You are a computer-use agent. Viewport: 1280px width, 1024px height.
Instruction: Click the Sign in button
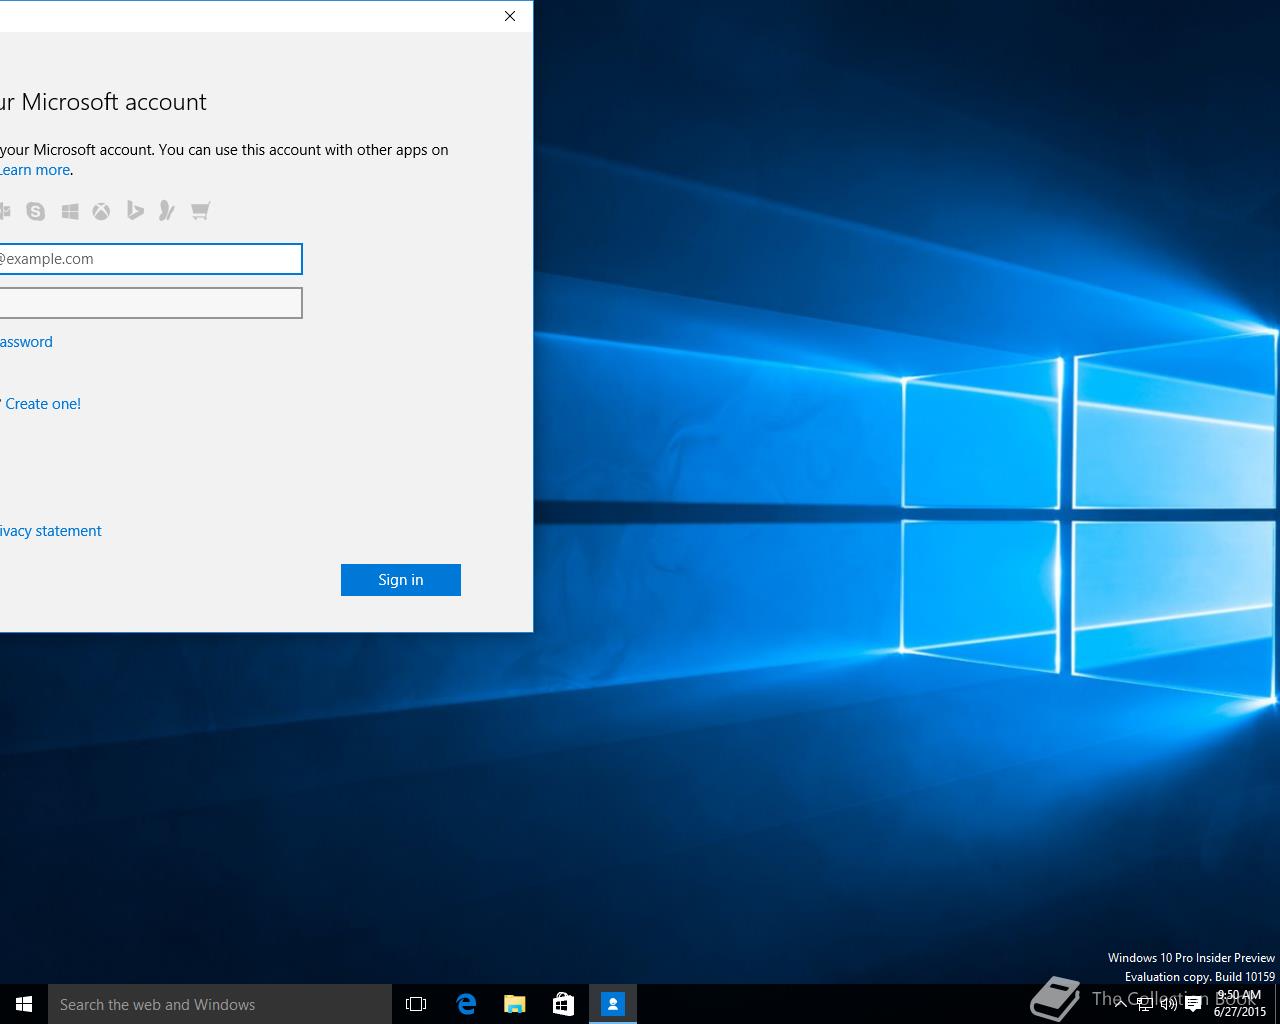pyautogui.click(x=400, y=580)
